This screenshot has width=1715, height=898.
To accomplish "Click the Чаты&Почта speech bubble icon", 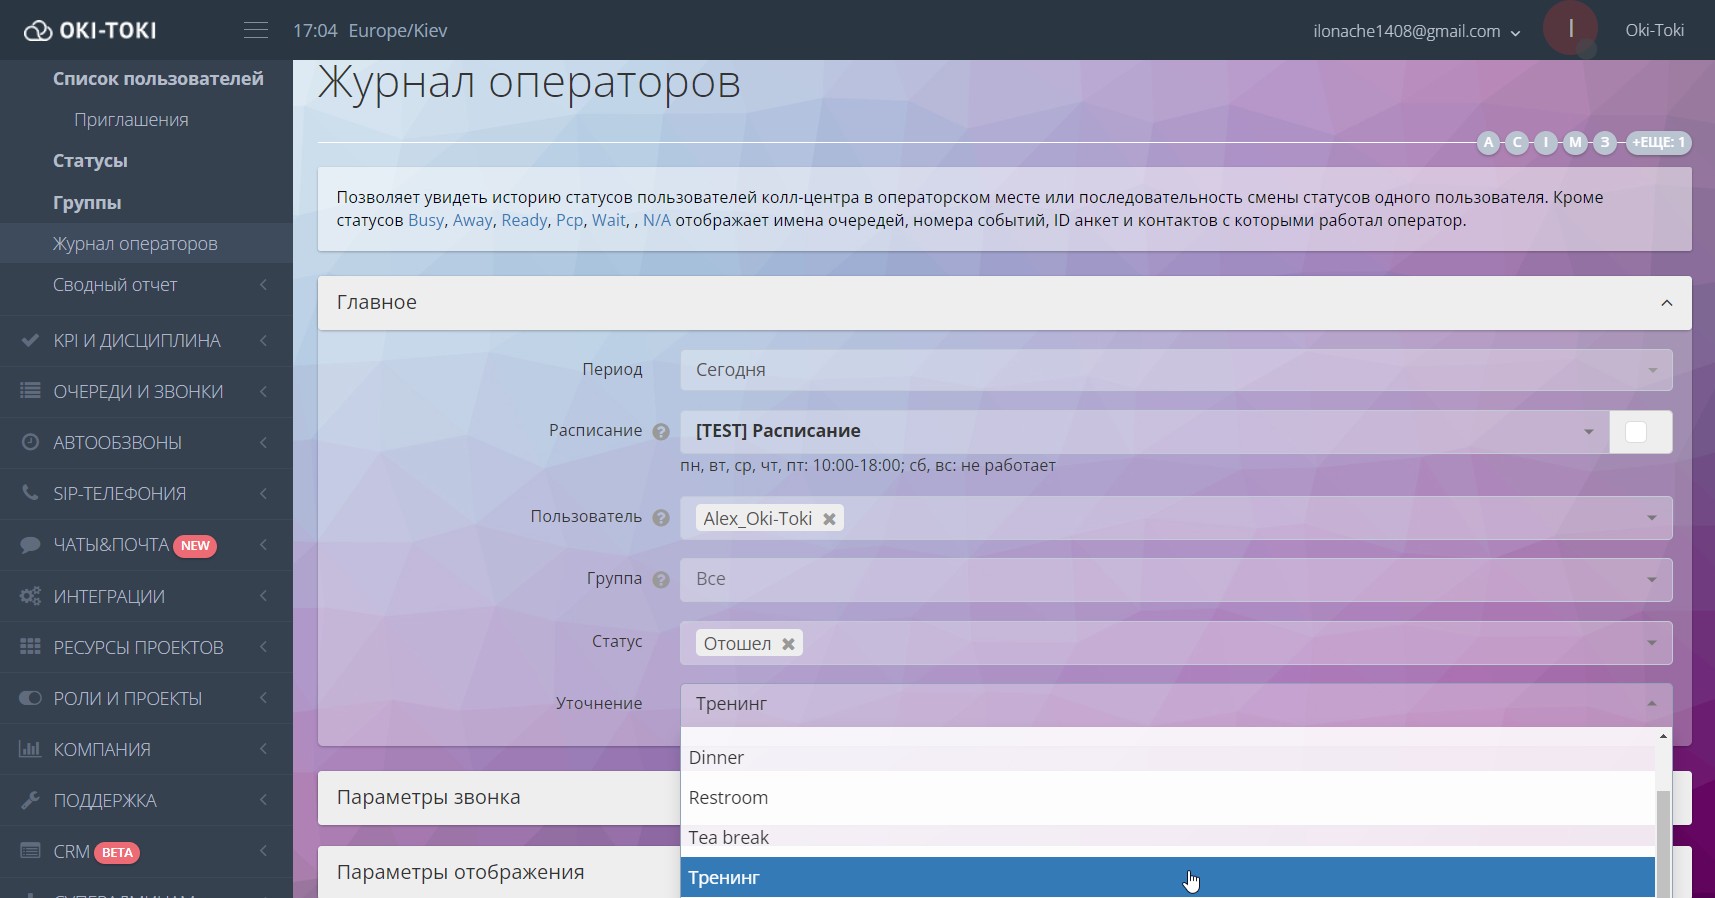I will (x=30, y=545).
